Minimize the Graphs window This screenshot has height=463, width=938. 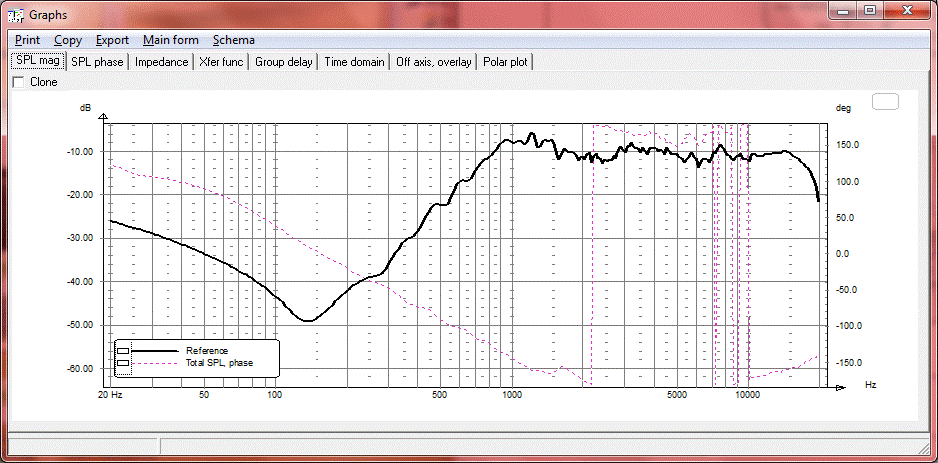tap(842, 10)
